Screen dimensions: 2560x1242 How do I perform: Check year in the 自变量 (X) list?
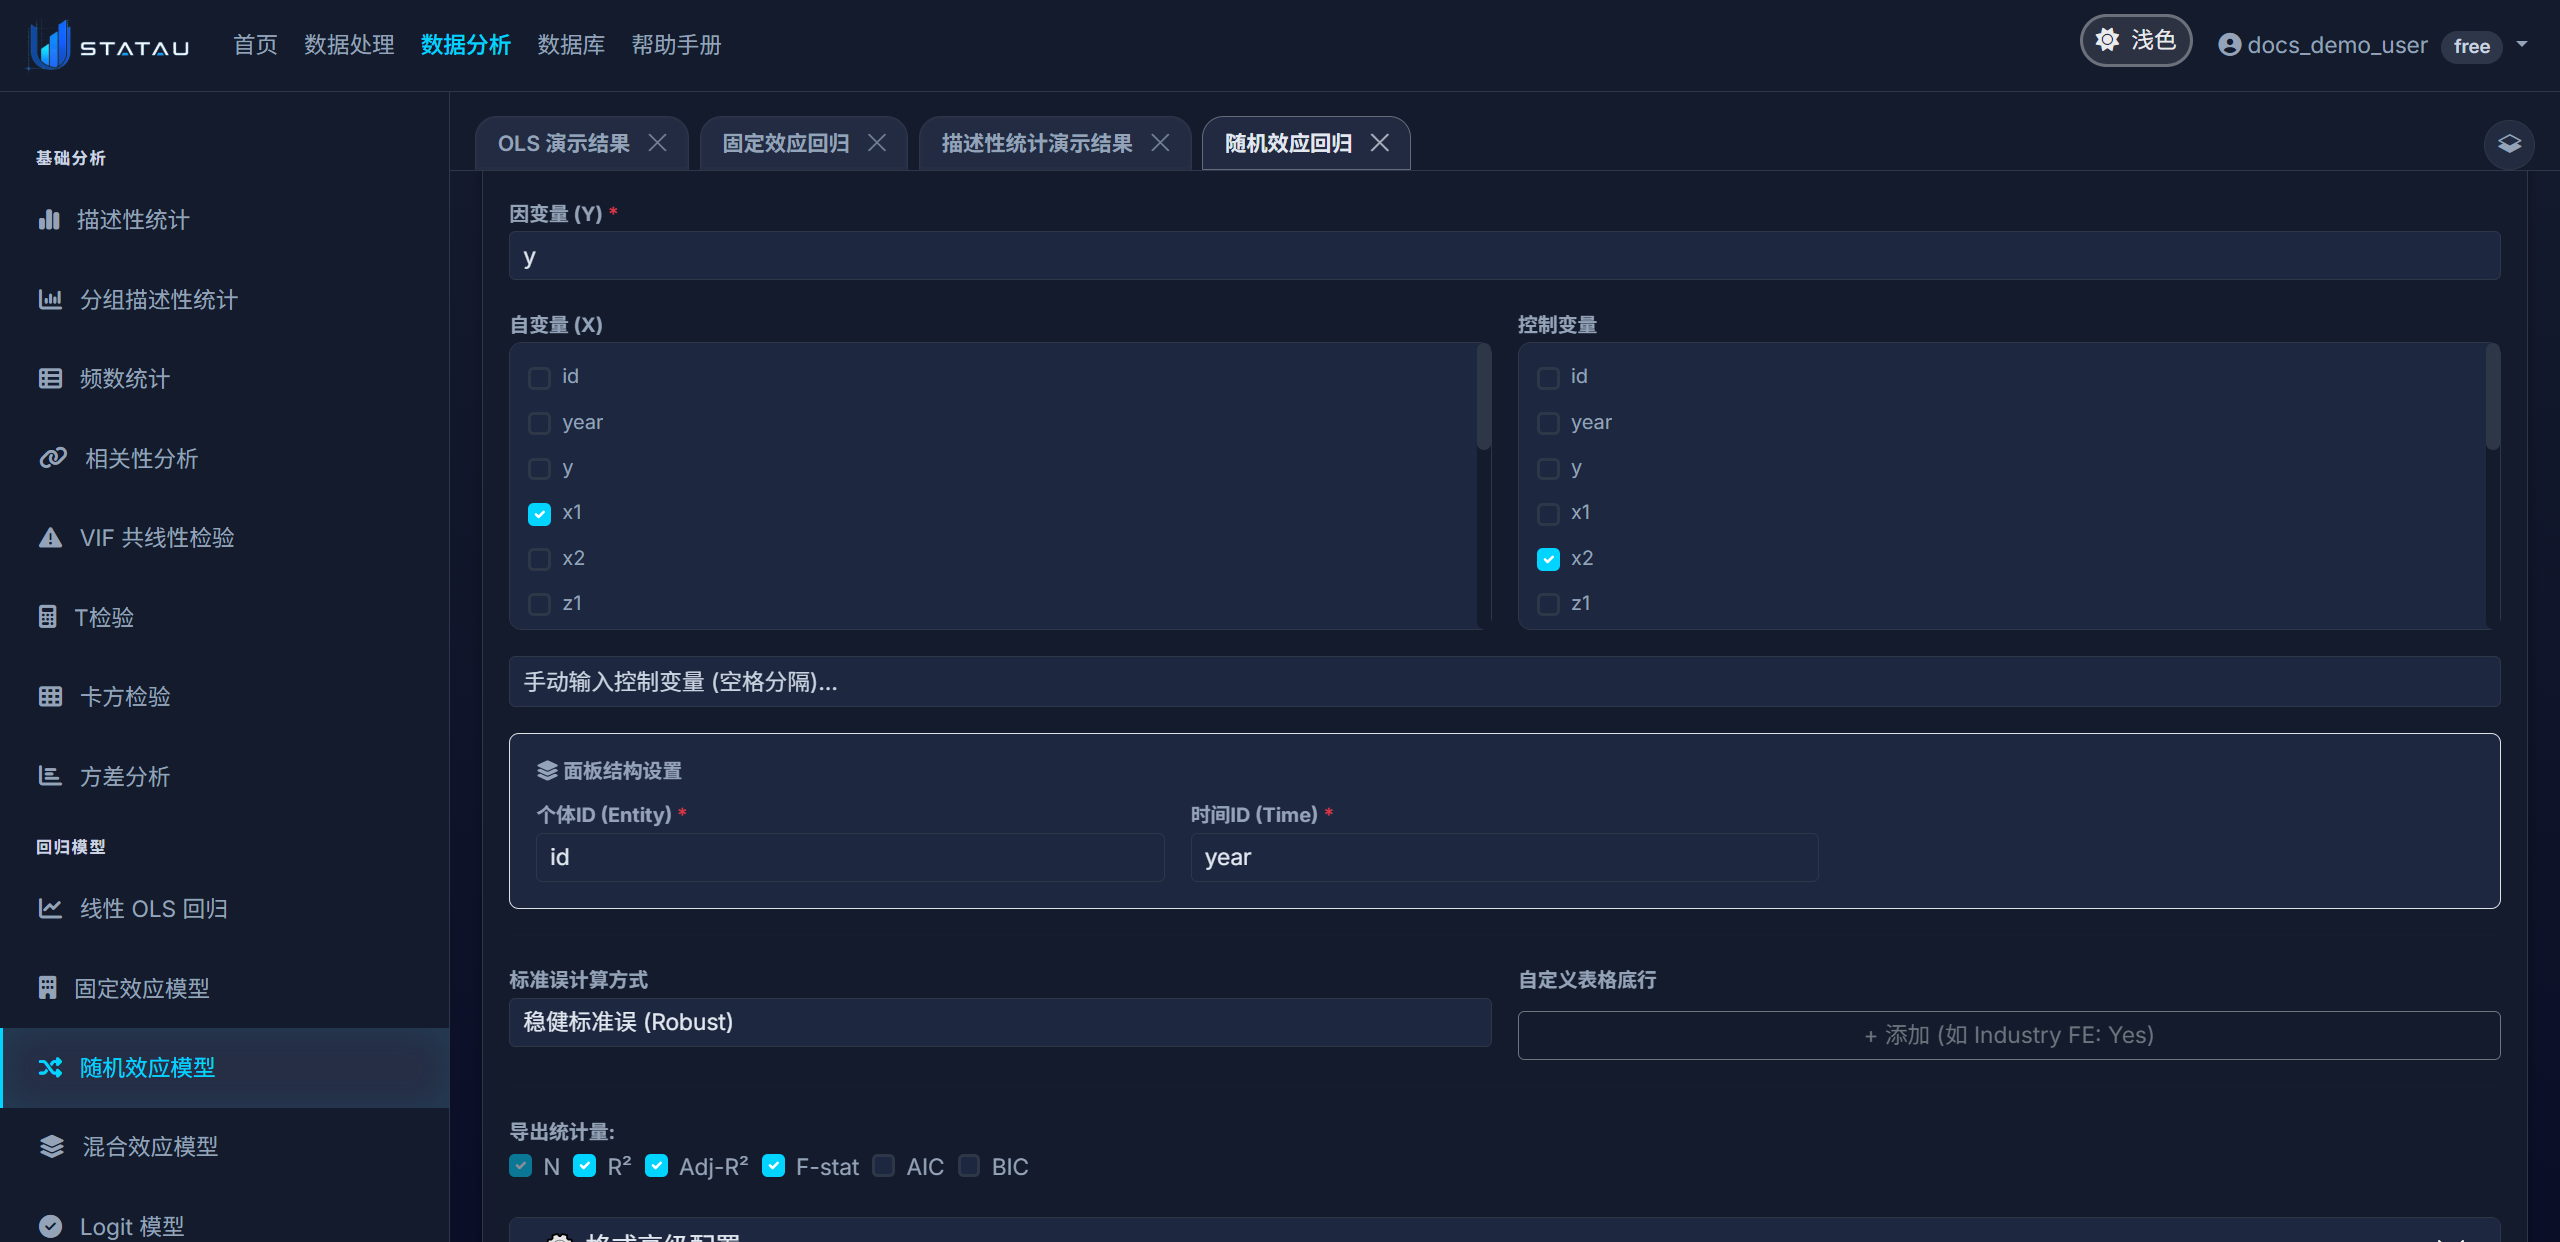[x=539, y=423]
